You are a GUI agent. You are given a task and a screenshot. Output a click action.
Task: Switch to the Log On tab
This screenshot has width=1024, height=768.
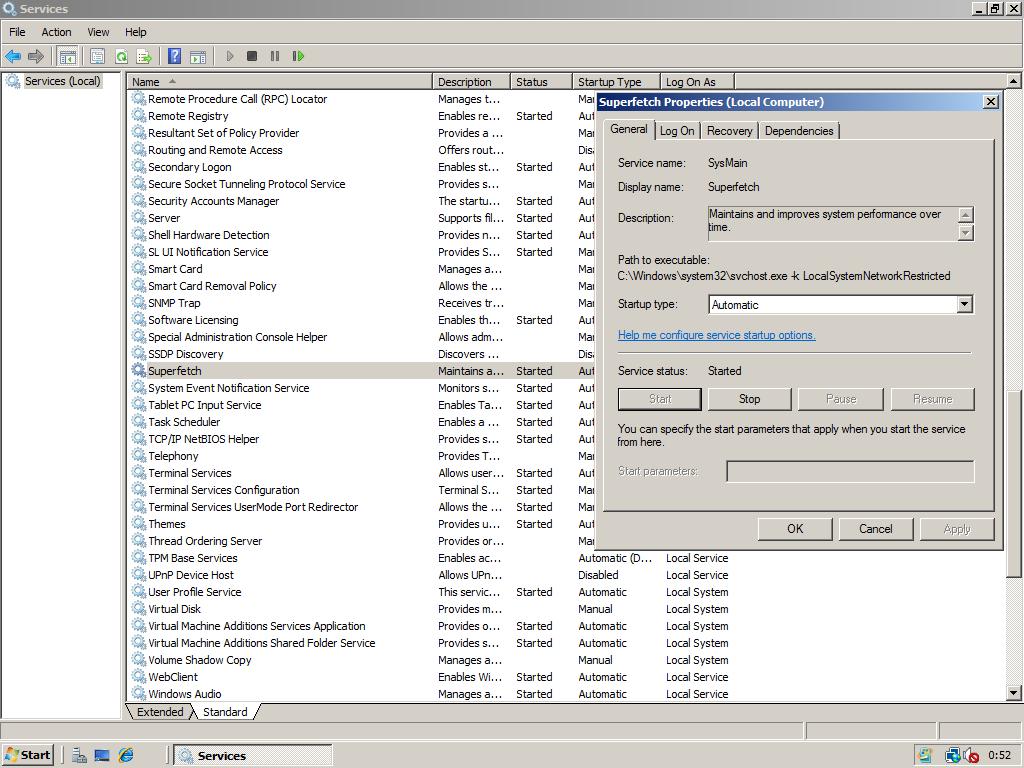[x=677, y=131]
